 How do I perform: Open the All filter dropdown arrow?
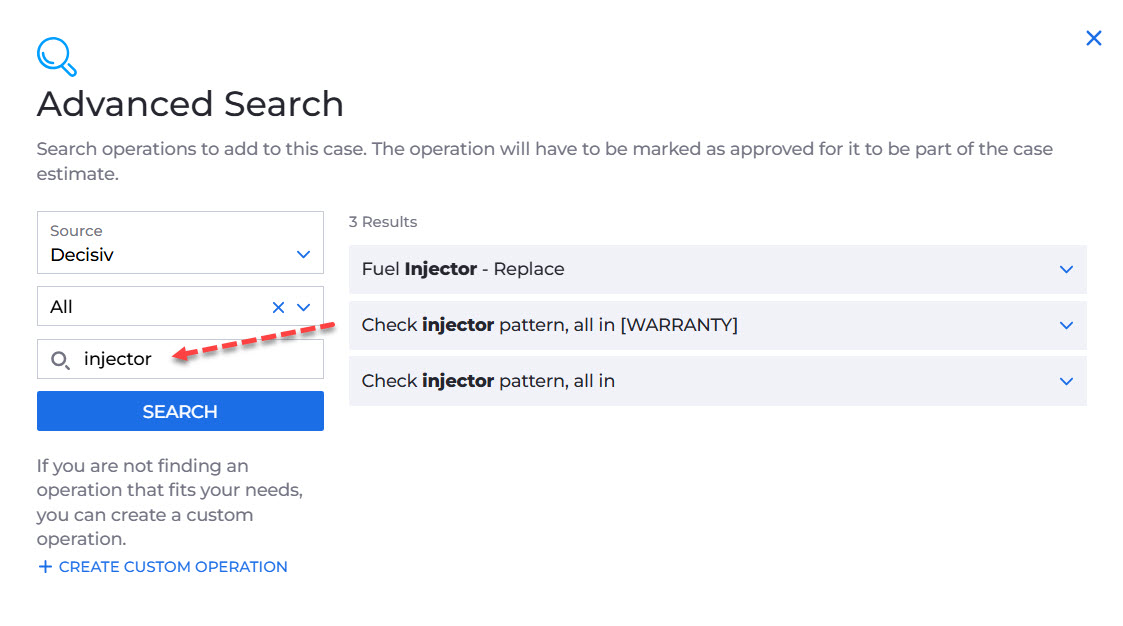tap(304, 307)
